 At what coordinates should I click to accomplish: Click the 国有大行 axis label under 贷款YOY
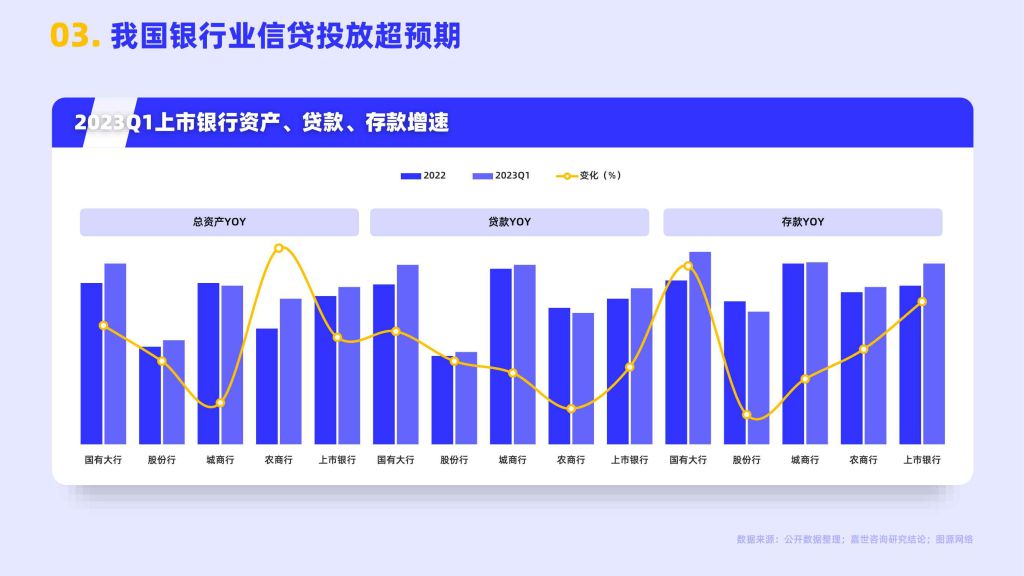tap(396, 460)
